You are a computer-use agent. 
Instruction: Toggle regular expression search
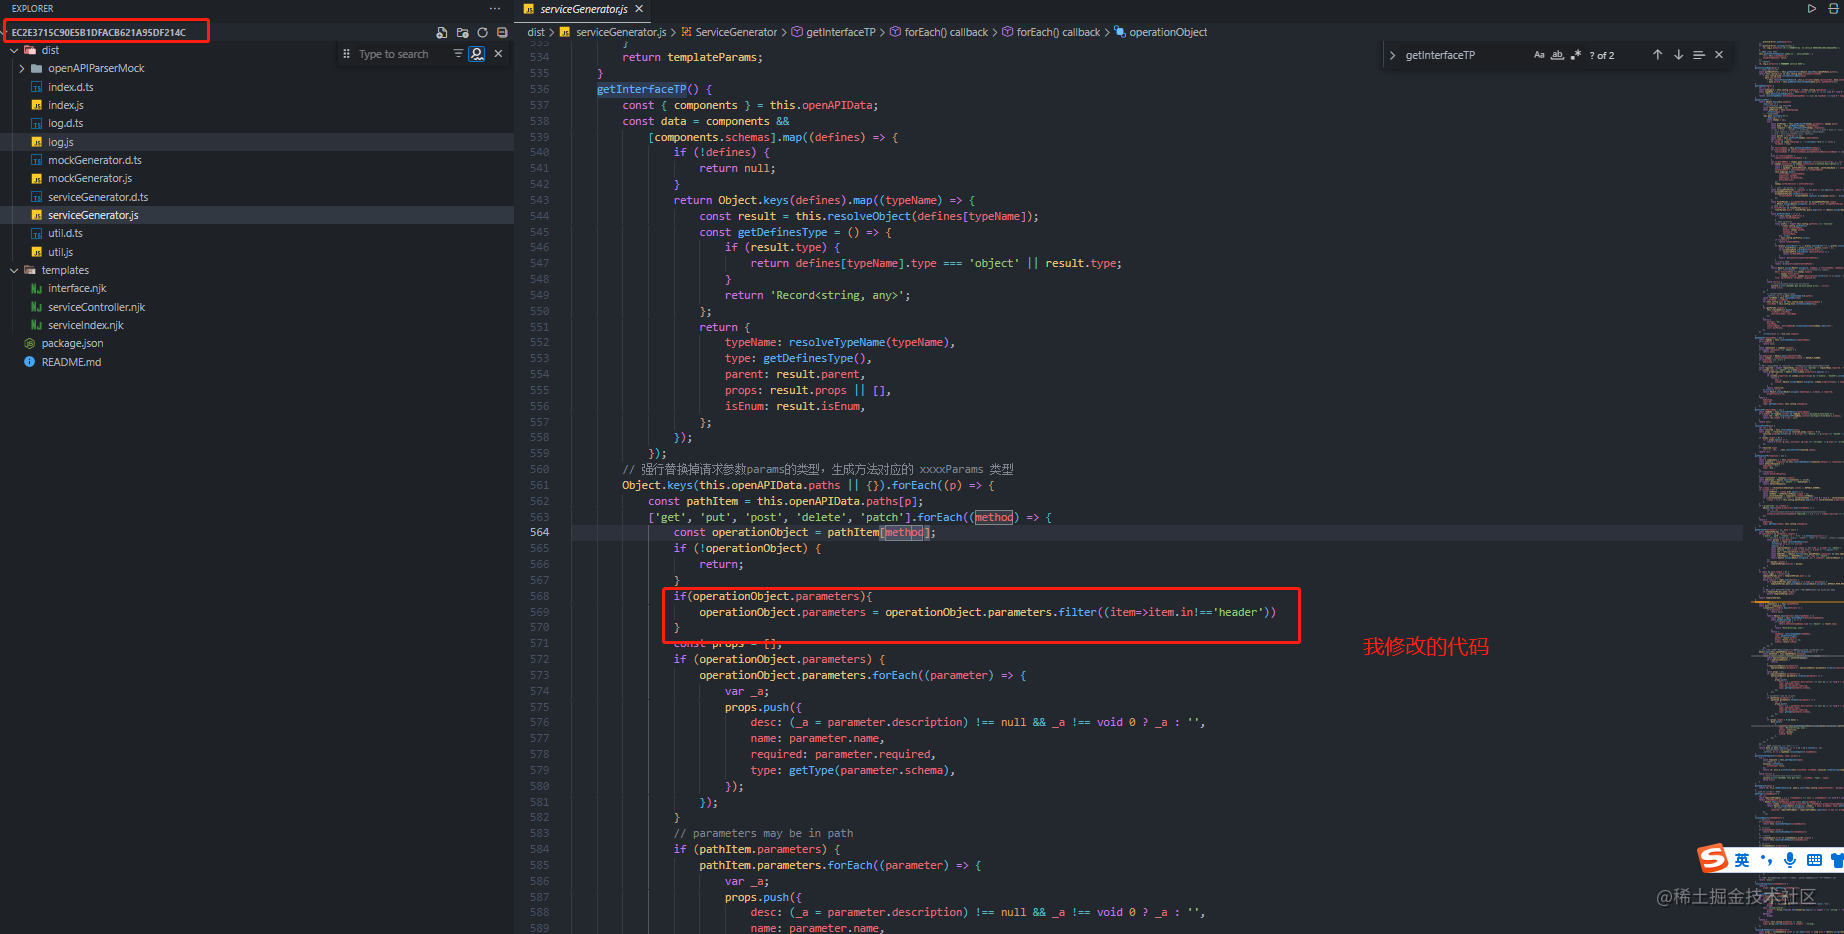coord(1575,55)
